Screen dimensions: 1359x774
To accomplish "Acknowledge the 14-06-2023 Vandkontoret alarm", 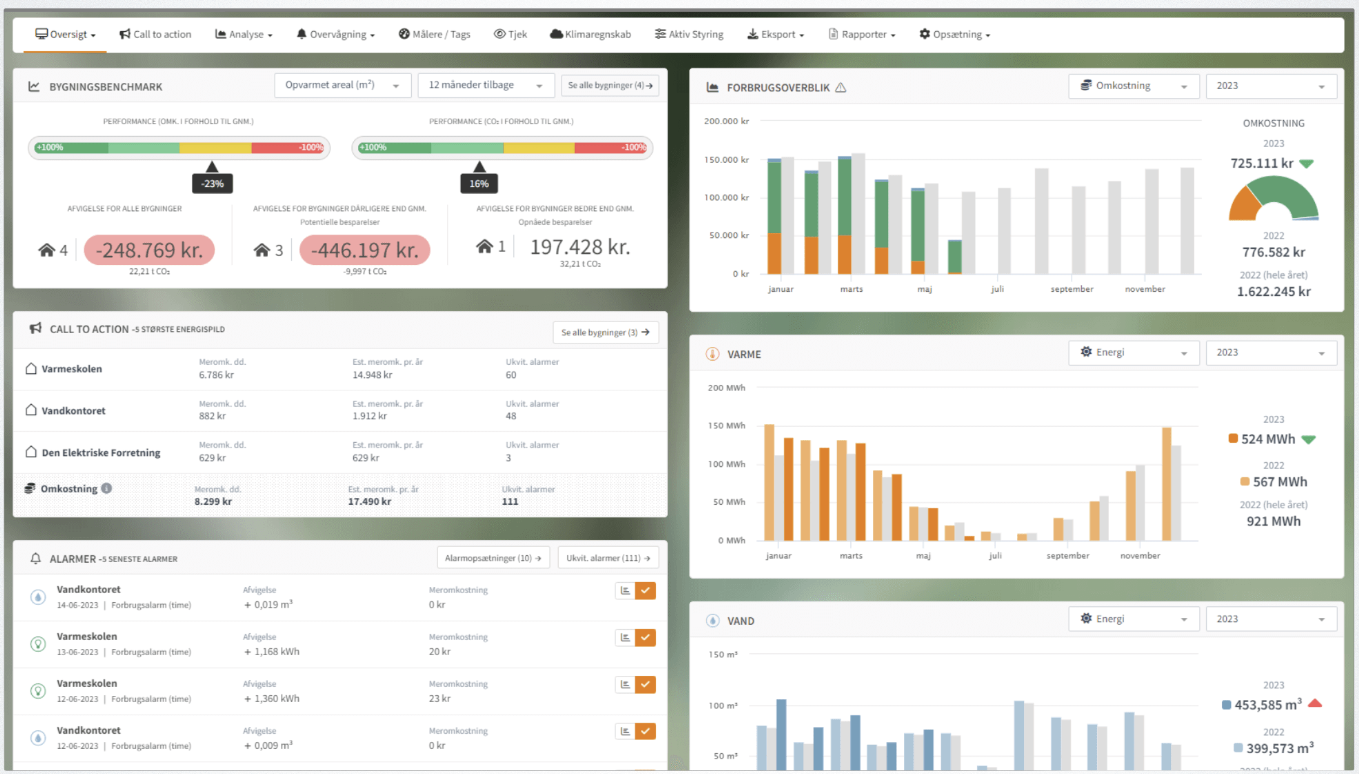I will [646, 591].
